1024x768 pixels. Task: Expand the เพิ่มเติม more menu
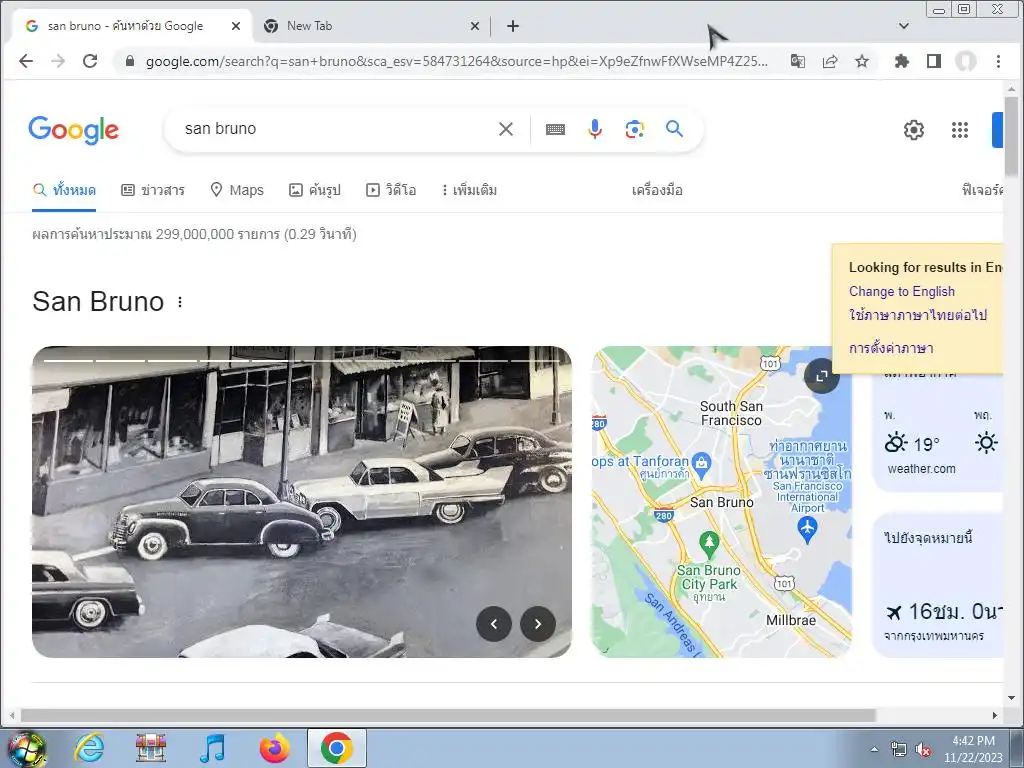[469, 190]
